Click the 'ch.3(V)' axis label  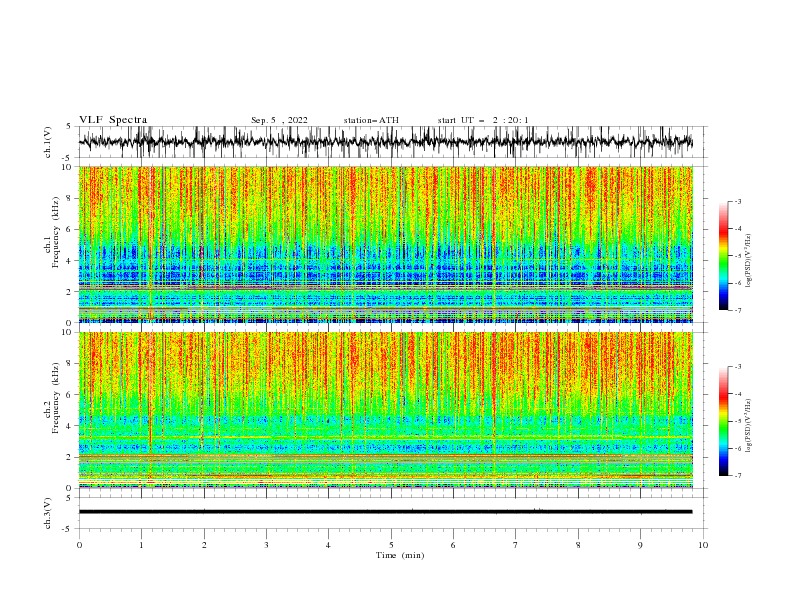(x=48, y=513)
